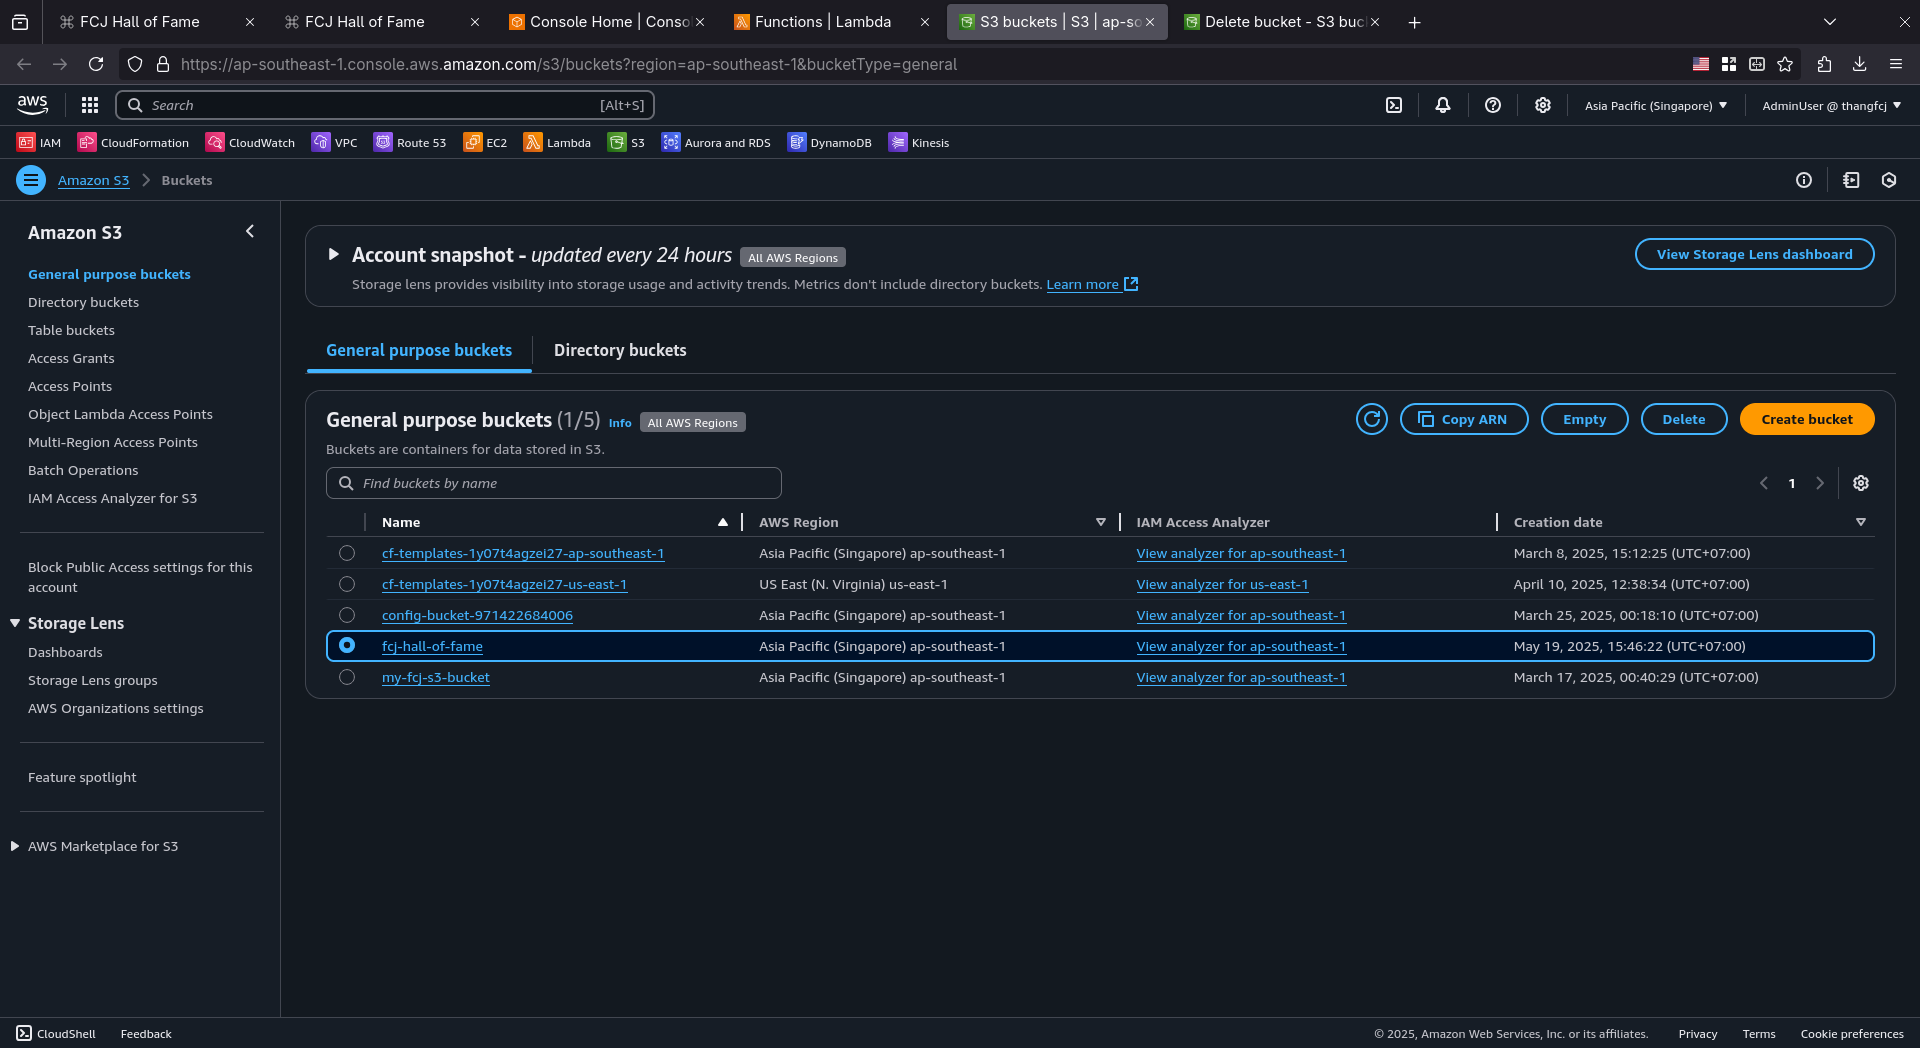The image size is (1920, 1048).
Task: Go to next page of buckets
Action: click(x=1820, y=483)
